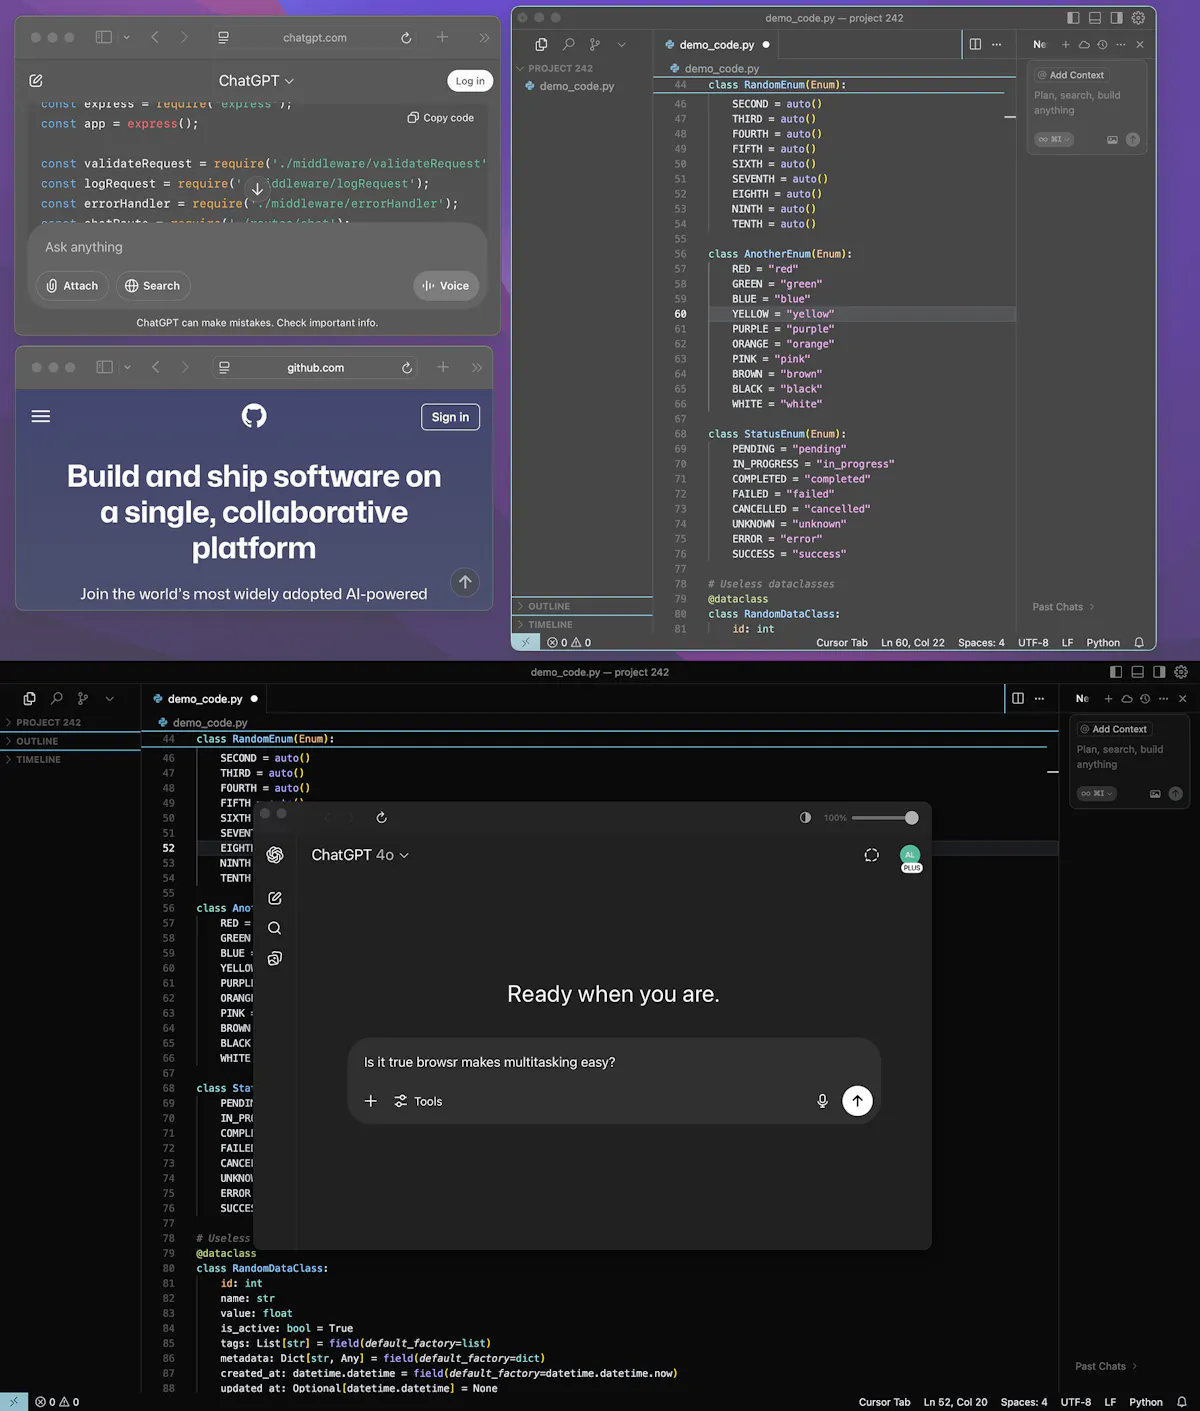This screenshot has height=1411, width=1200.
Task: Open the ChatGPT model dropdown on chatgpt.com
Action: click(x=256, y=80)
